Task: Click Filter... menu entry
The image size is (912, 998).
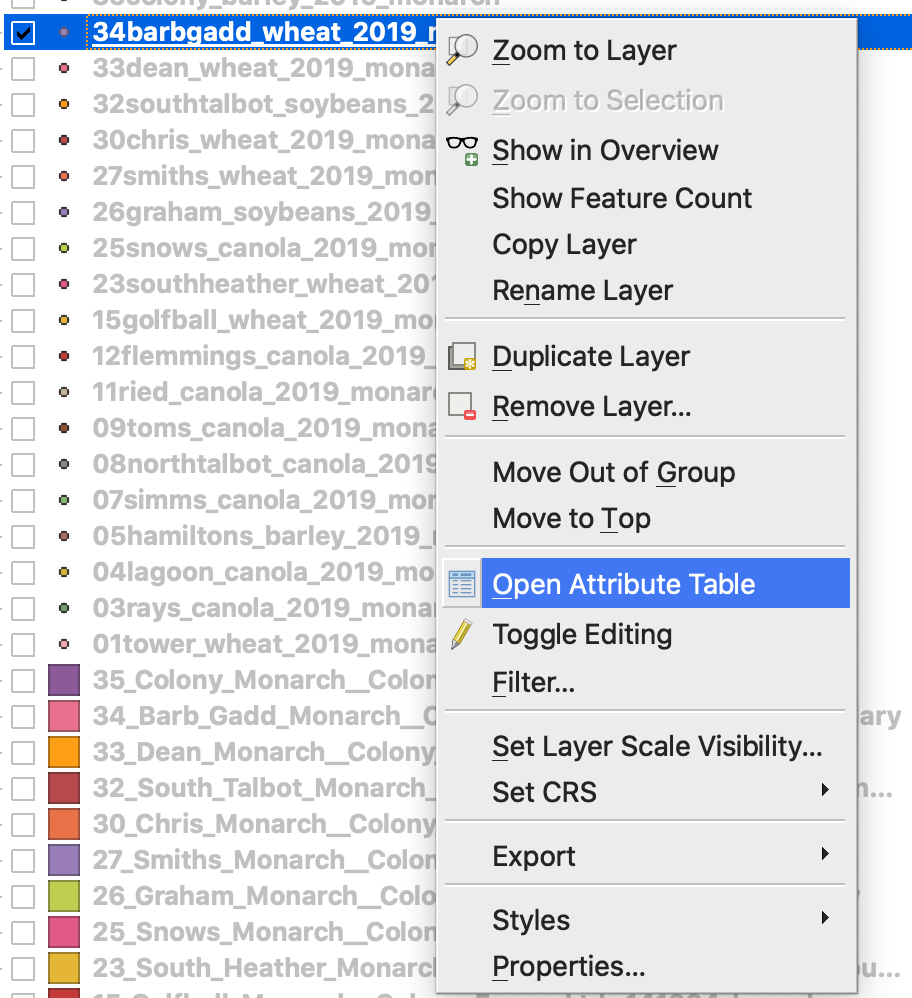Action: pos(533,683)
